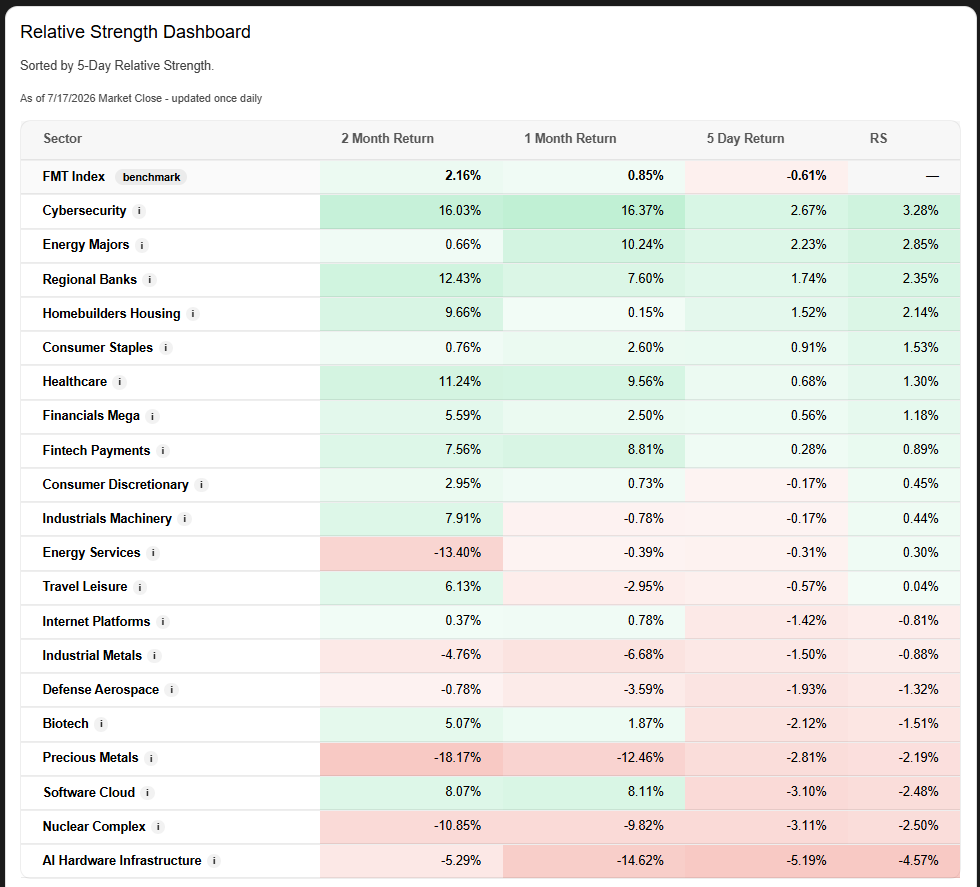
Task: Click Energy Services 2 month return -13.40%
Action: [458, 553]
